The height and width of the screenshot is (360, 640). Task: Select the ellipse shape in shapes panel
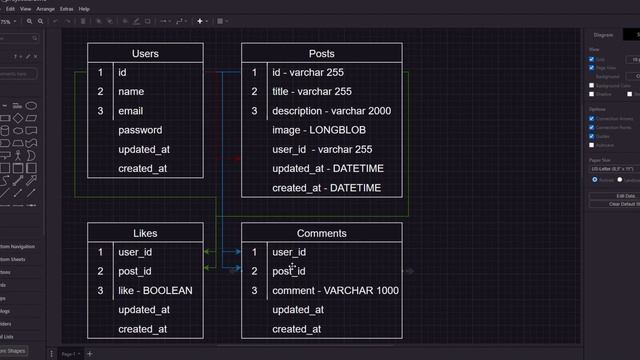(x=31, y=106)
